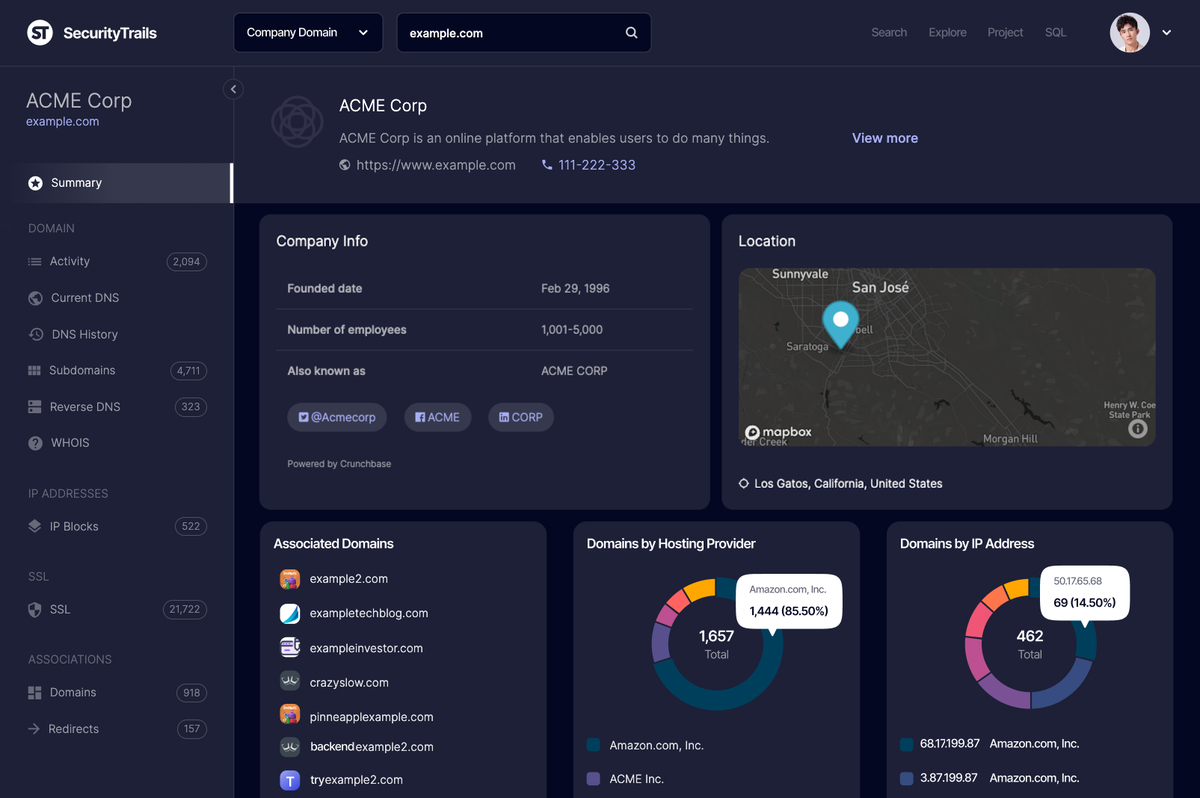The width and height of the screenshot is (1200, 798).
Task: Click the location marker icon beside Los Gatos
Action: [x=744, y=484]
